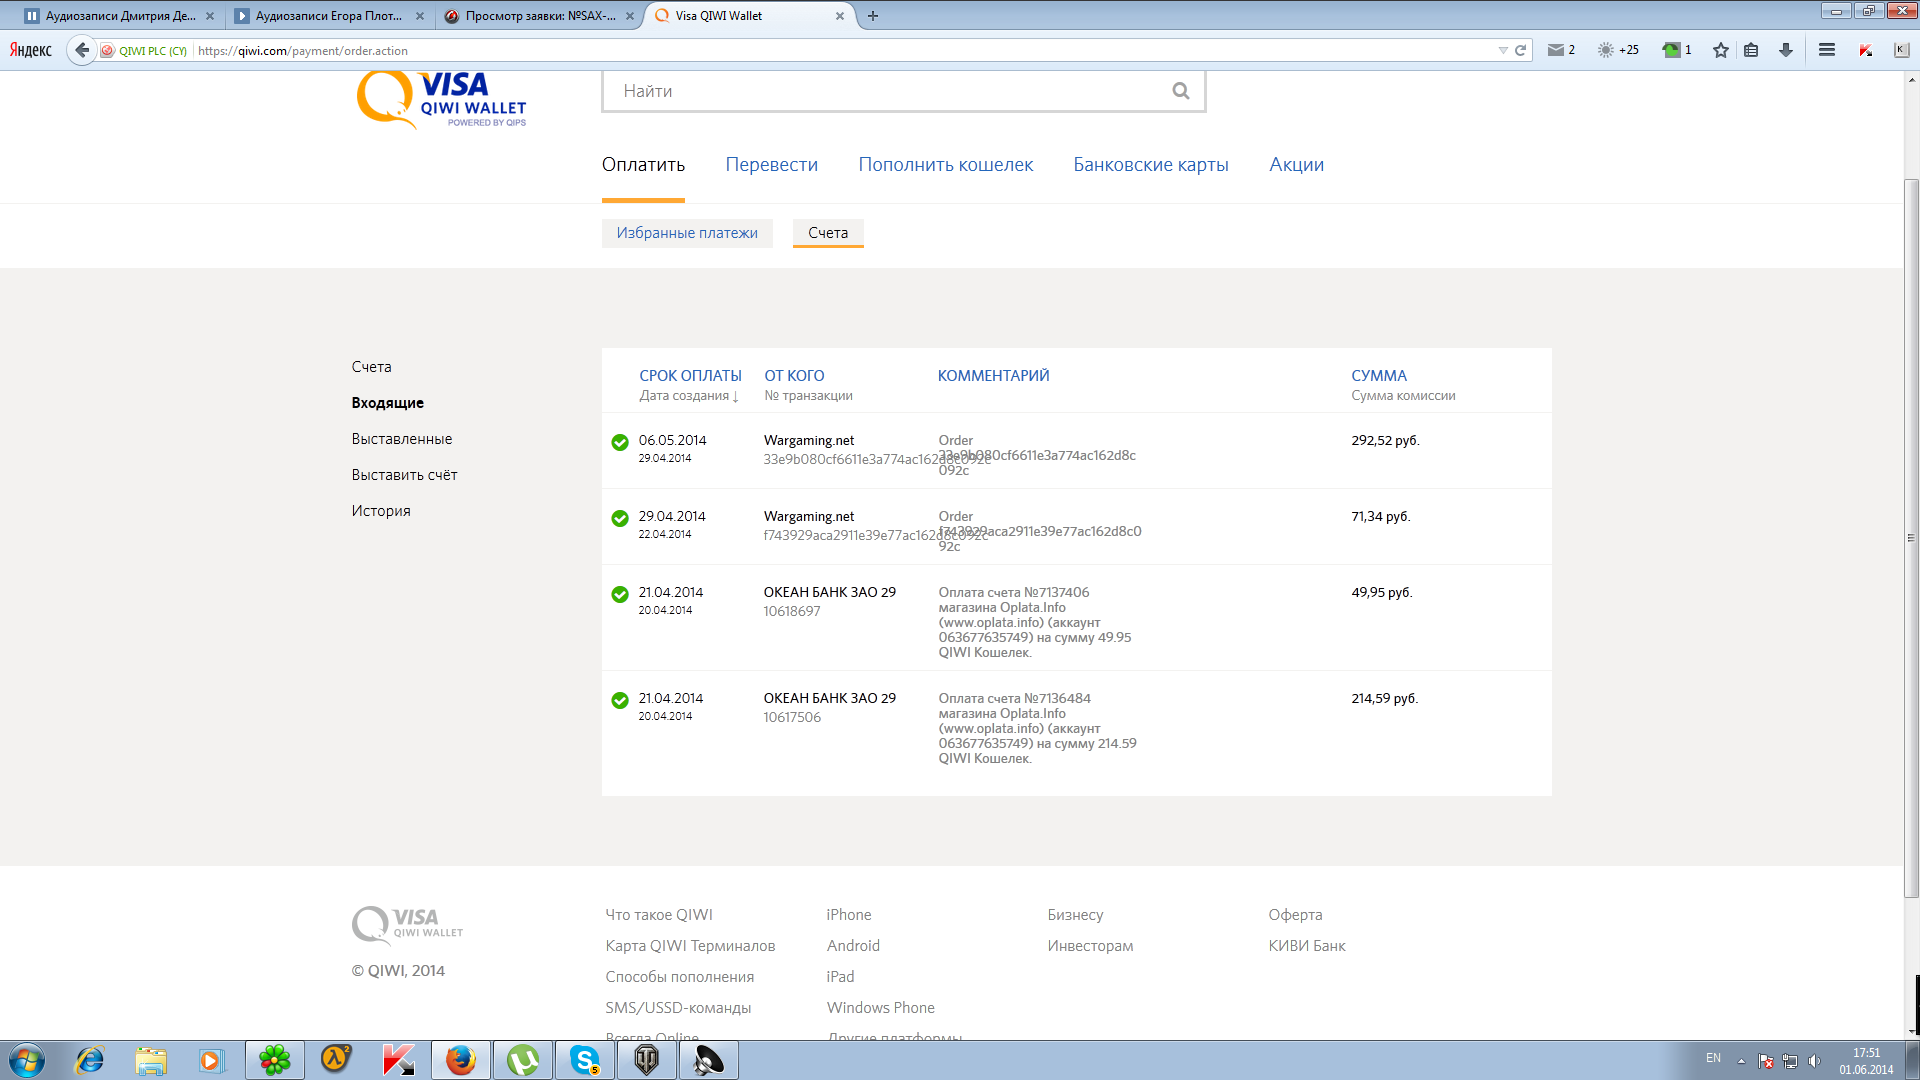The image size is (1920, 1080).
Task: Open Skype in the taskbar
Action: click(x=584, y=1060)
